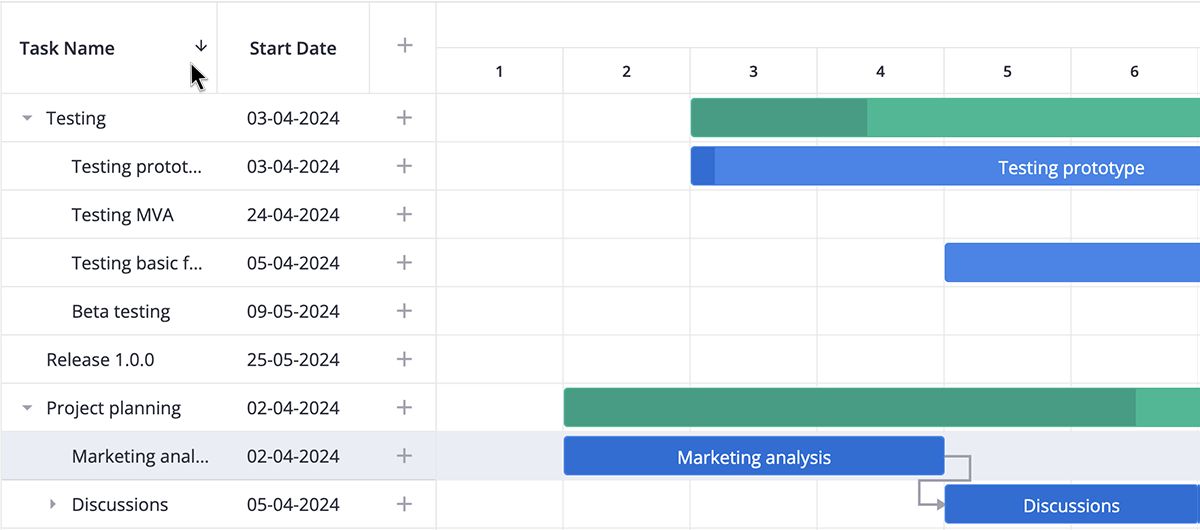Click the day 5 timeline scale cell
This screenshot has width=1200, height=530.
pos(1007,71)
